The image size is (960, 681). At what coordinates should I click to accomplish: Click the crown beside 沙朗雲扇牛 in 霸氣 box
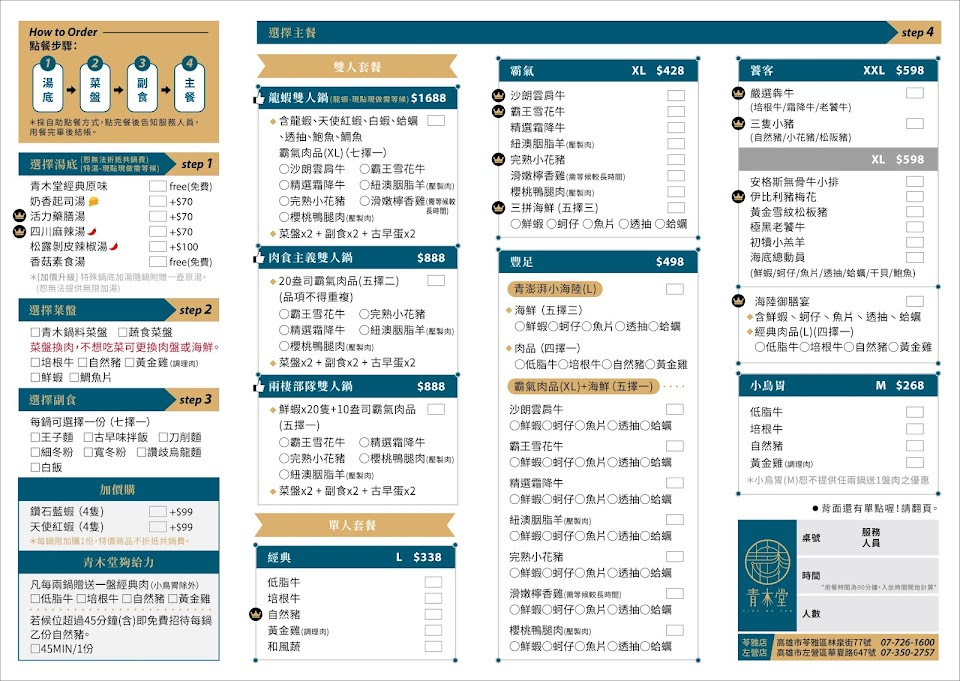[498, 96]
